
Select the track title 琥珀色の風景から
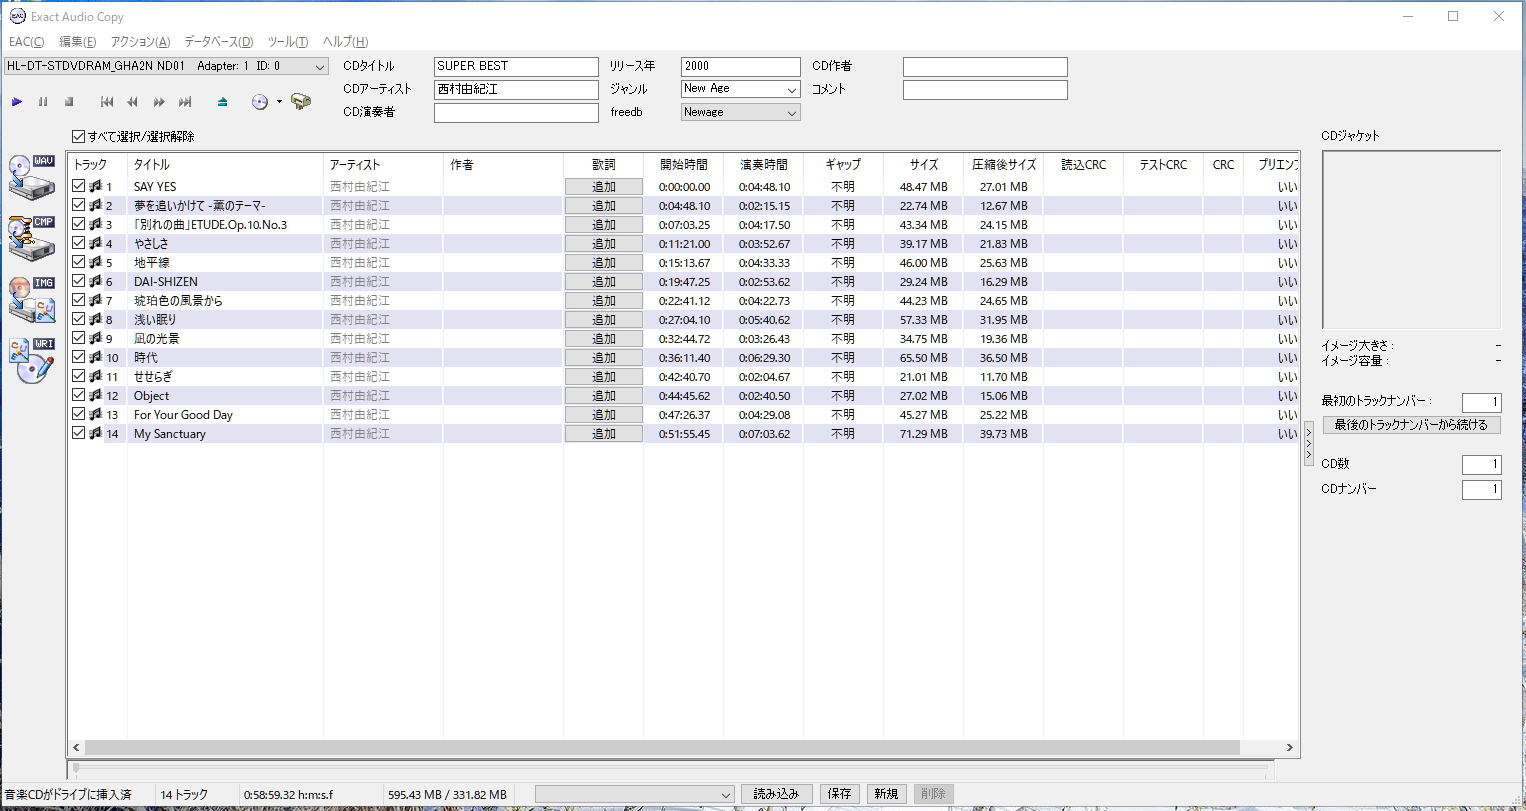(x=178, y=301)
